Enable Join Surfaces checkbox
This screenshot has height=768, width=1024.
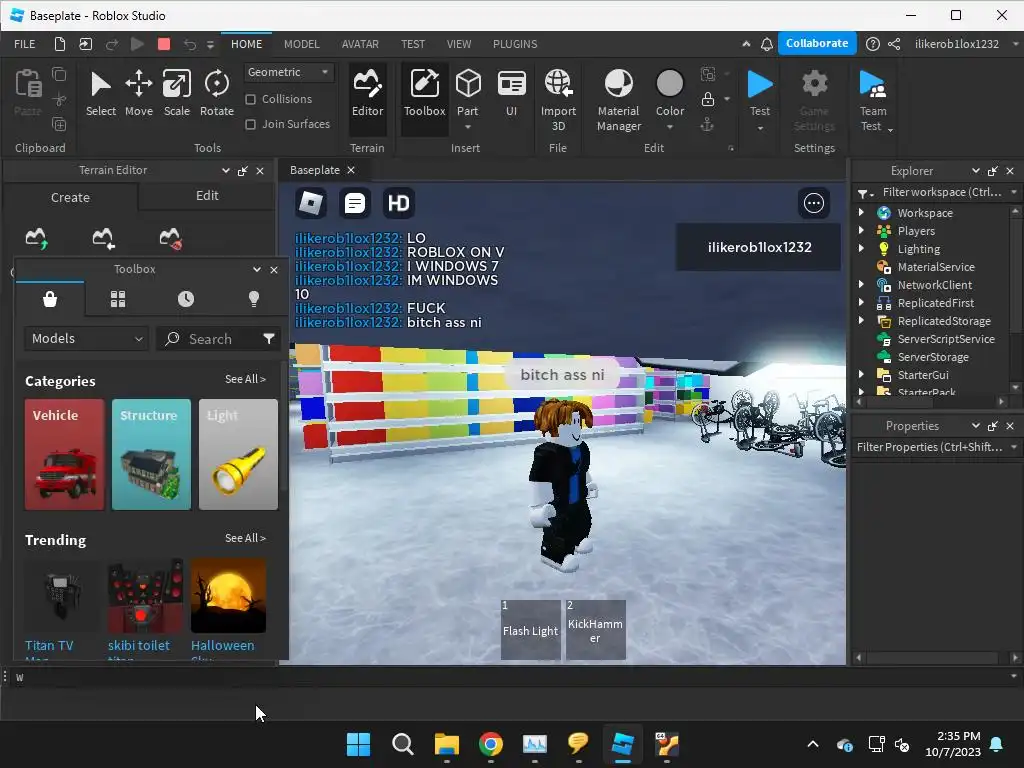250,124
